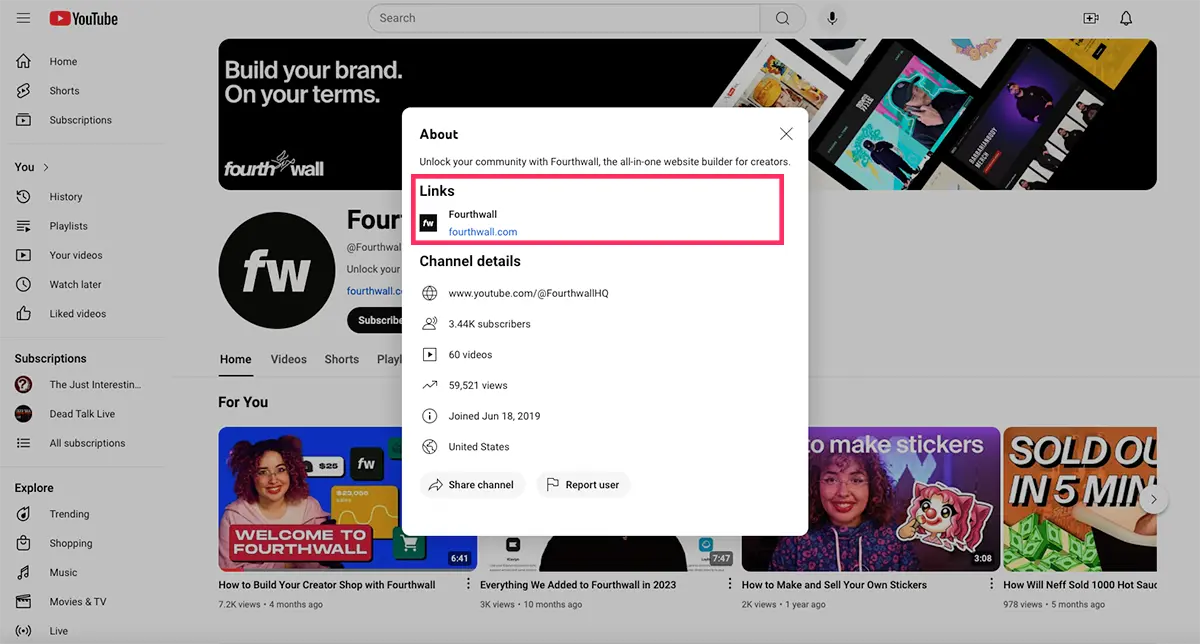This screenshot has height=644, width=1200.
Task: Go to Shorts in the sidebar
Action: click(64, 91)
